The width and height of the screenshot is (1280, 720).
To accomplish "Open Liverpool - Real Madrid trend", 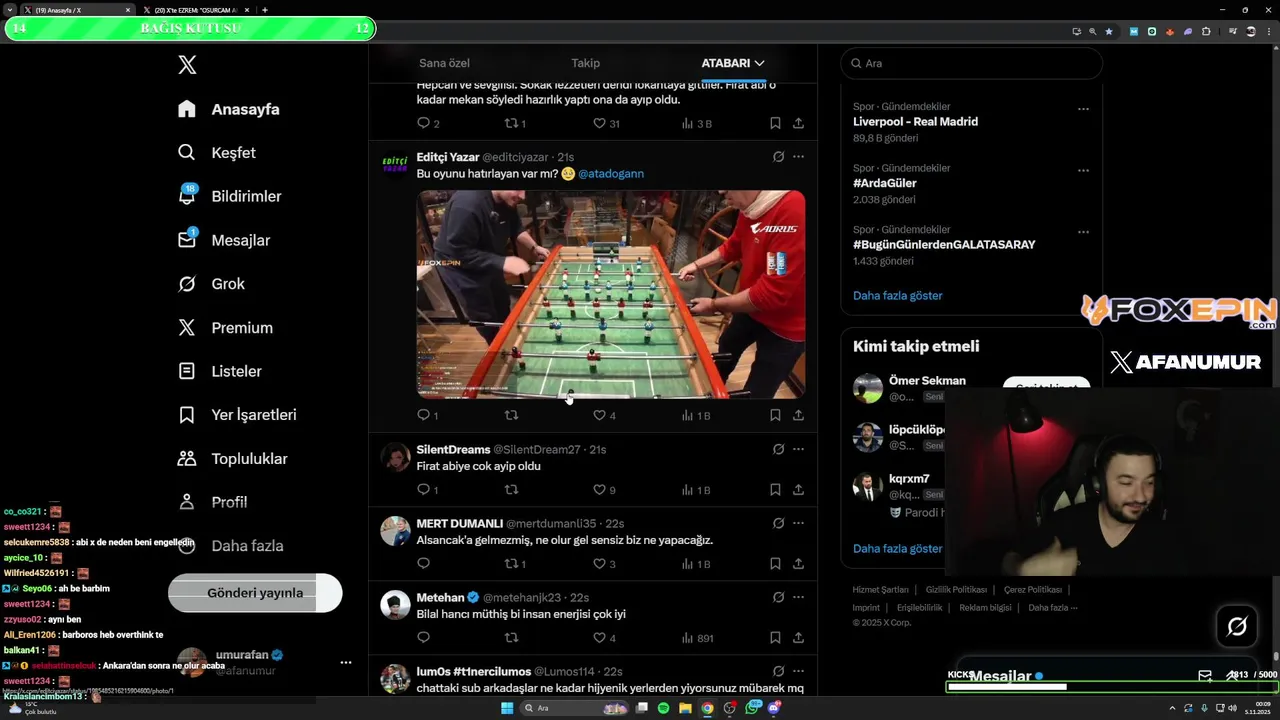I will (x=915, y=122).
